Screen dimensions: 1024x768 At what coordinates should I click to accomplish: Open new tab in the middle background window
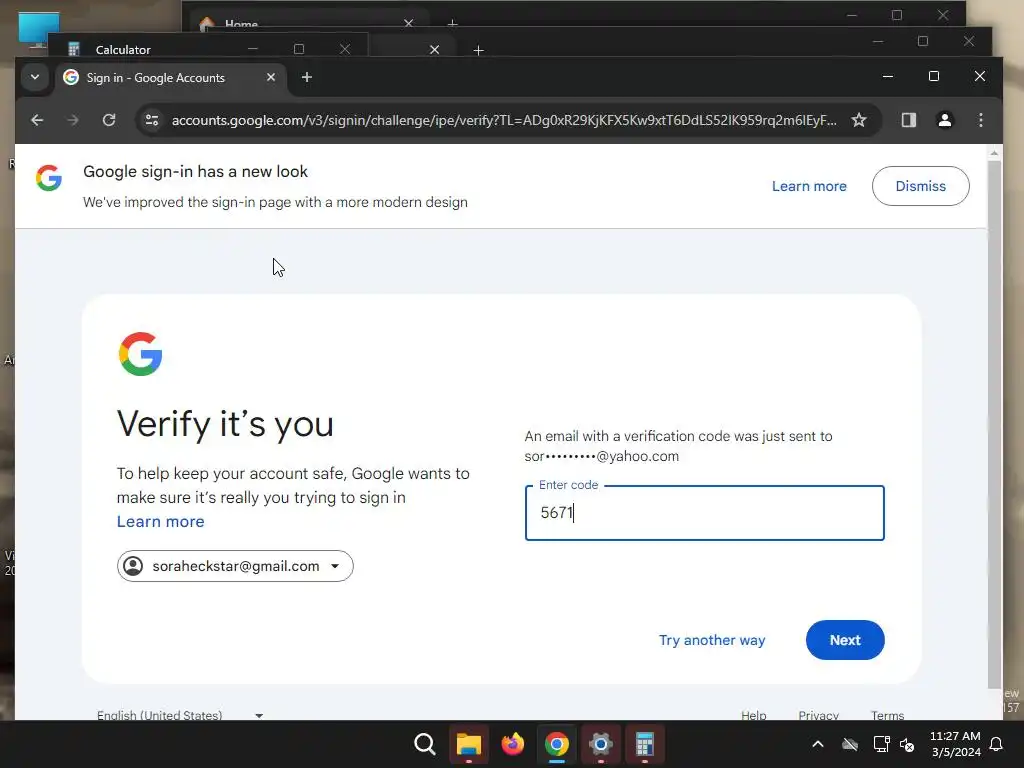pyautogui.click(x=478, y=50)
